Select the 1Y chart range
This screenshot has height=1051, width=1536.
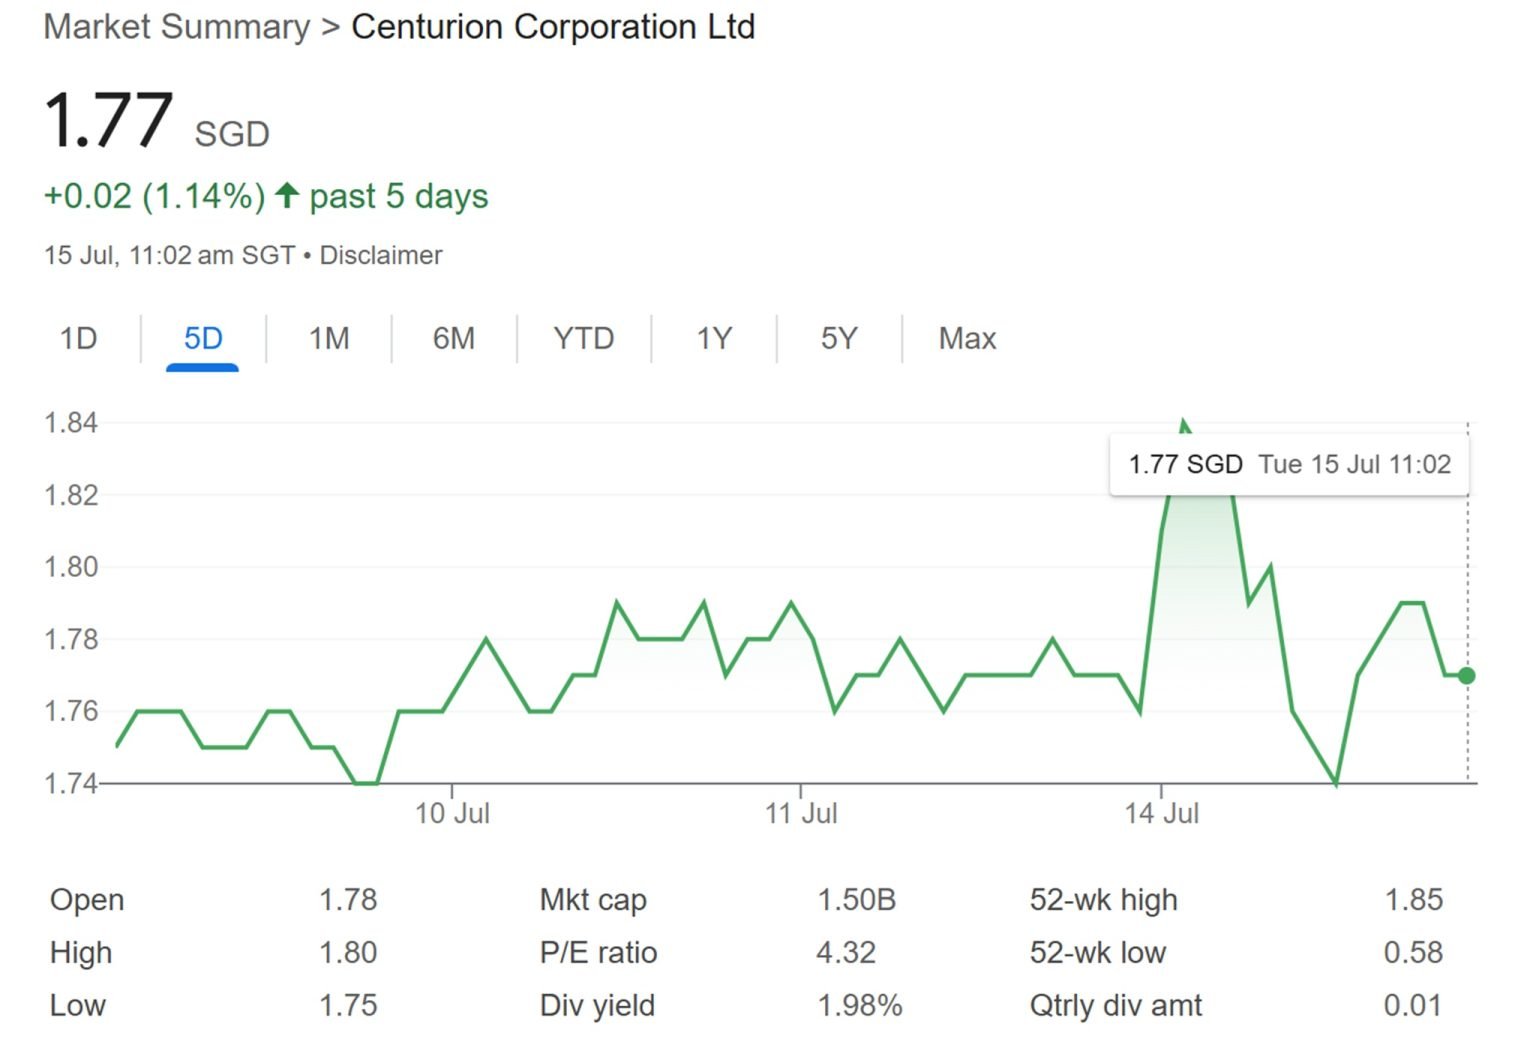coord(713,339)
